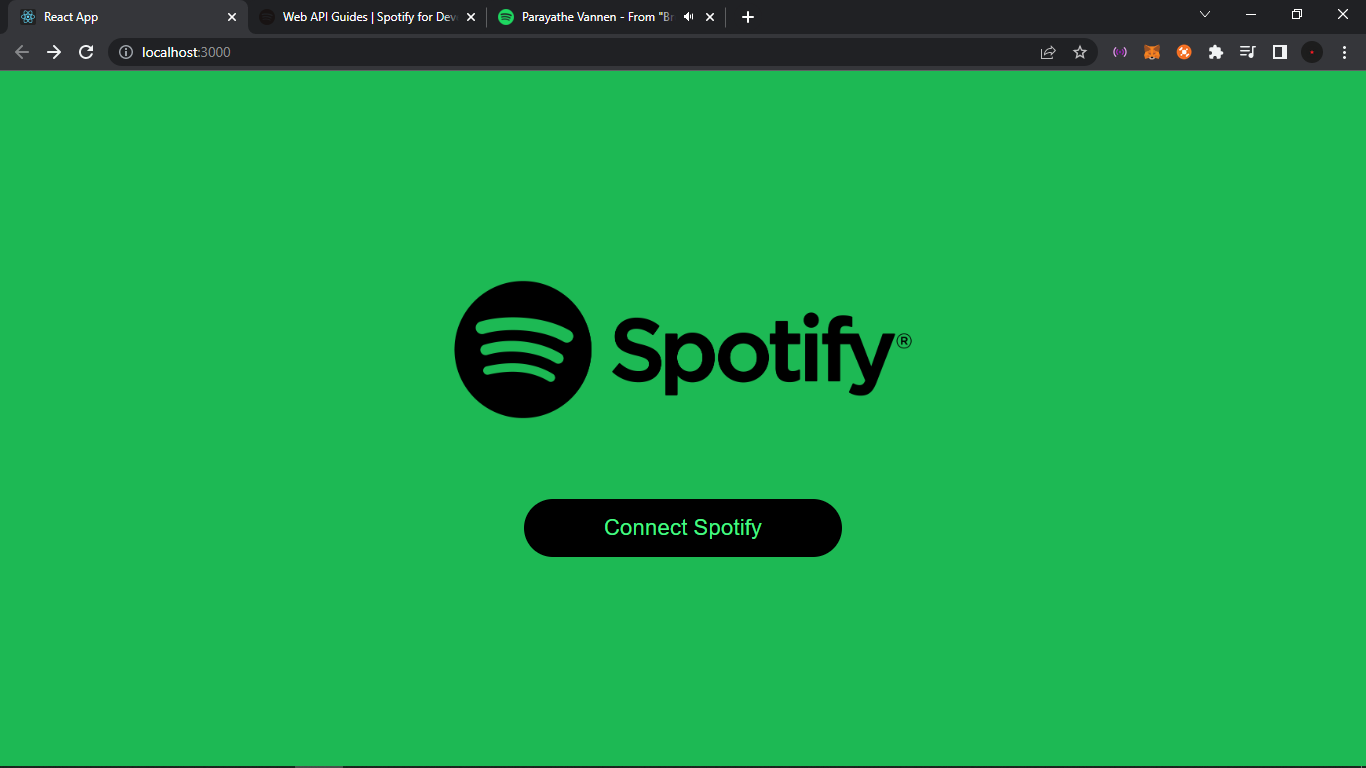This screenshot has width=1366, height=768.
Task: Switch to the Web API Guides tab
Action: click(360, 16)
